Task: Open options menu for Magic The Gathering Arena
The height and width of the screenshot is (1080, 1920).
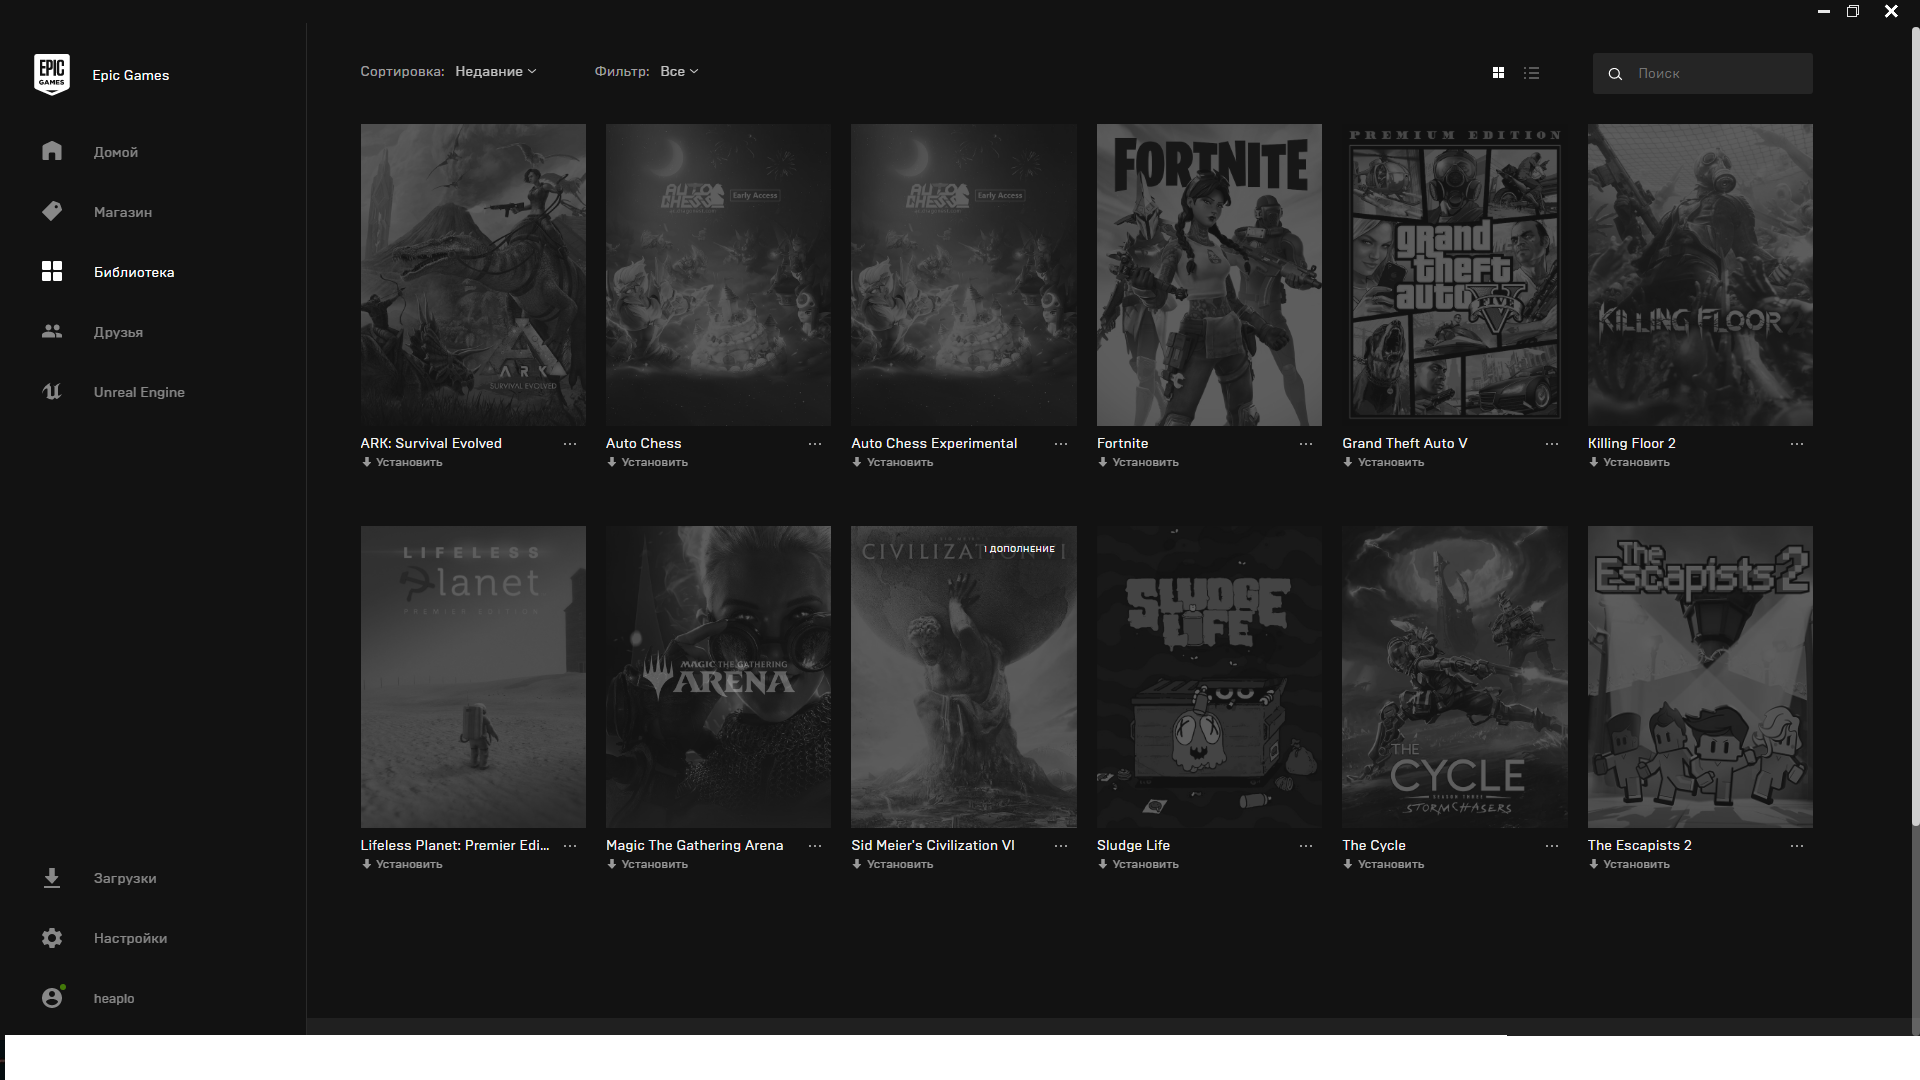Action: point(815,845)
